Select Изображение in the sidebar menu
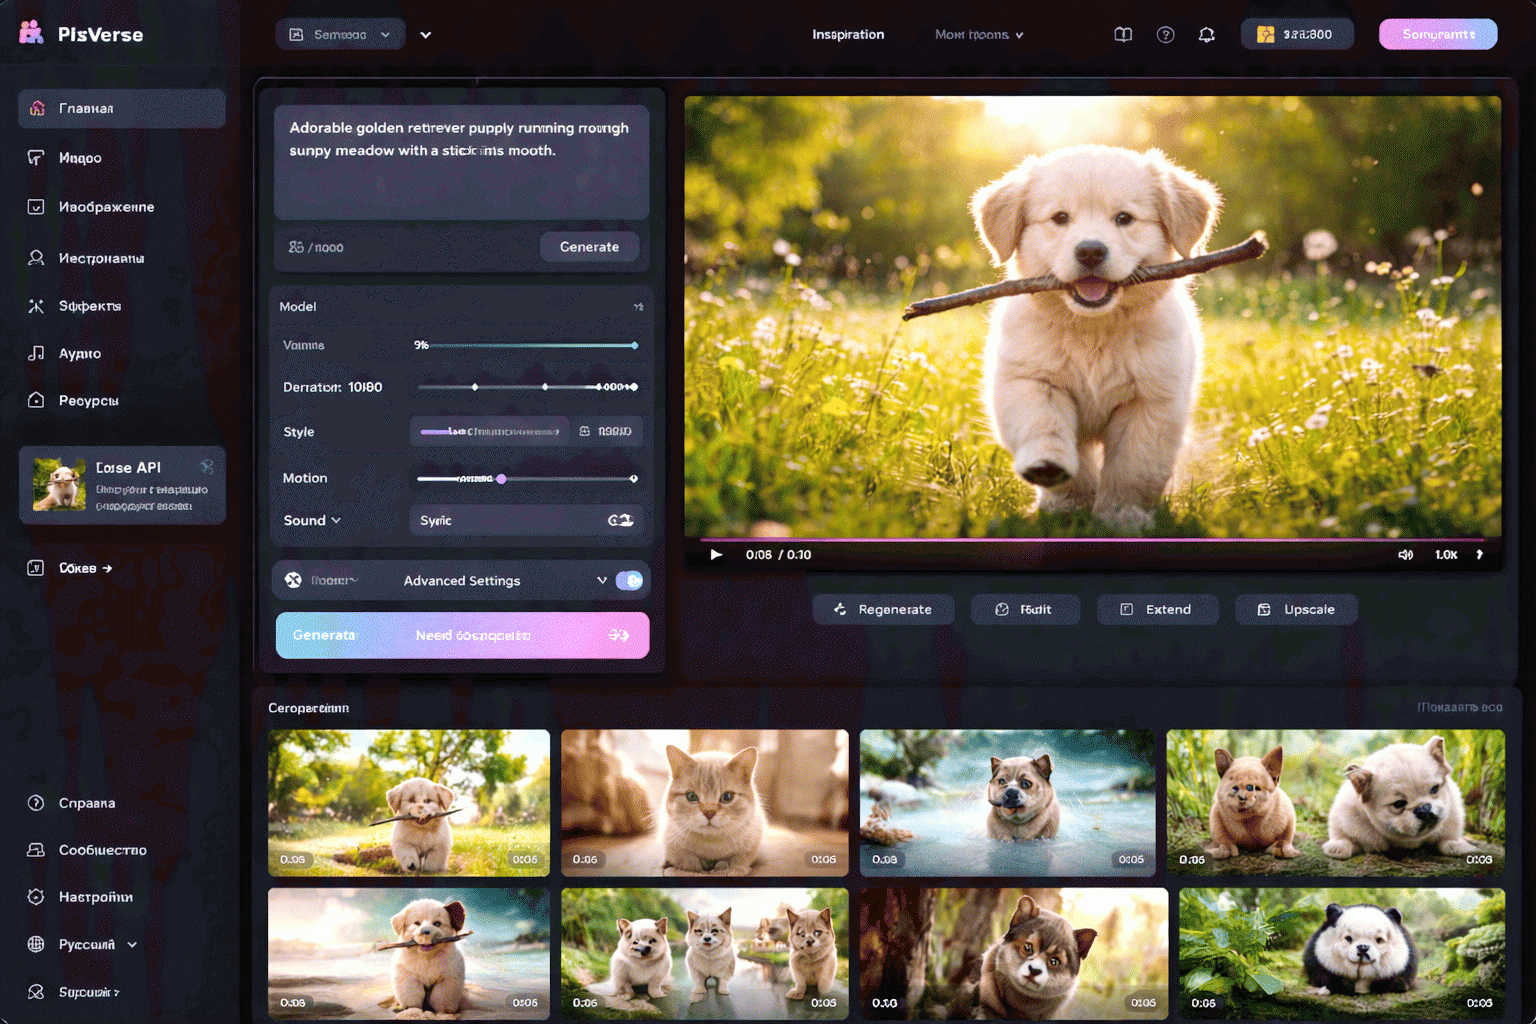 click(x=106, y=207)
